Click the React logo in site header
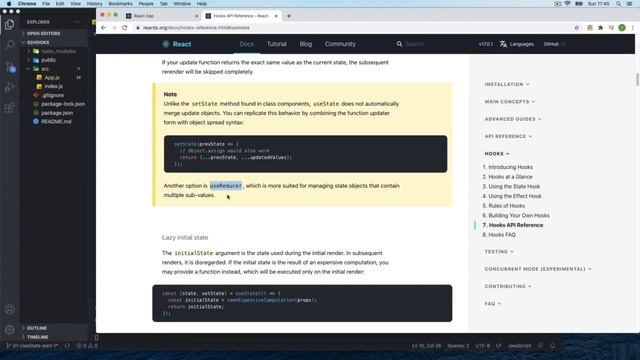Screen dimensions: 640x360 tap(177, 44)
